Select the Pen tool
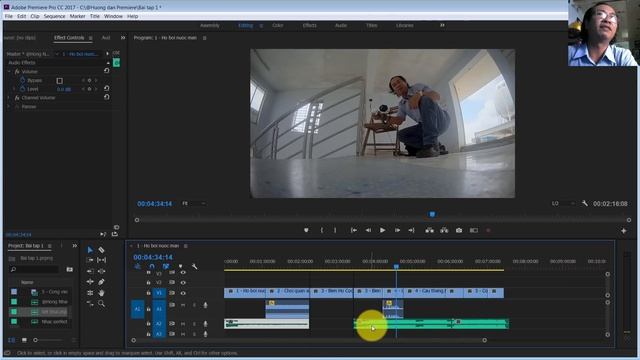 (x=101, y=282)
